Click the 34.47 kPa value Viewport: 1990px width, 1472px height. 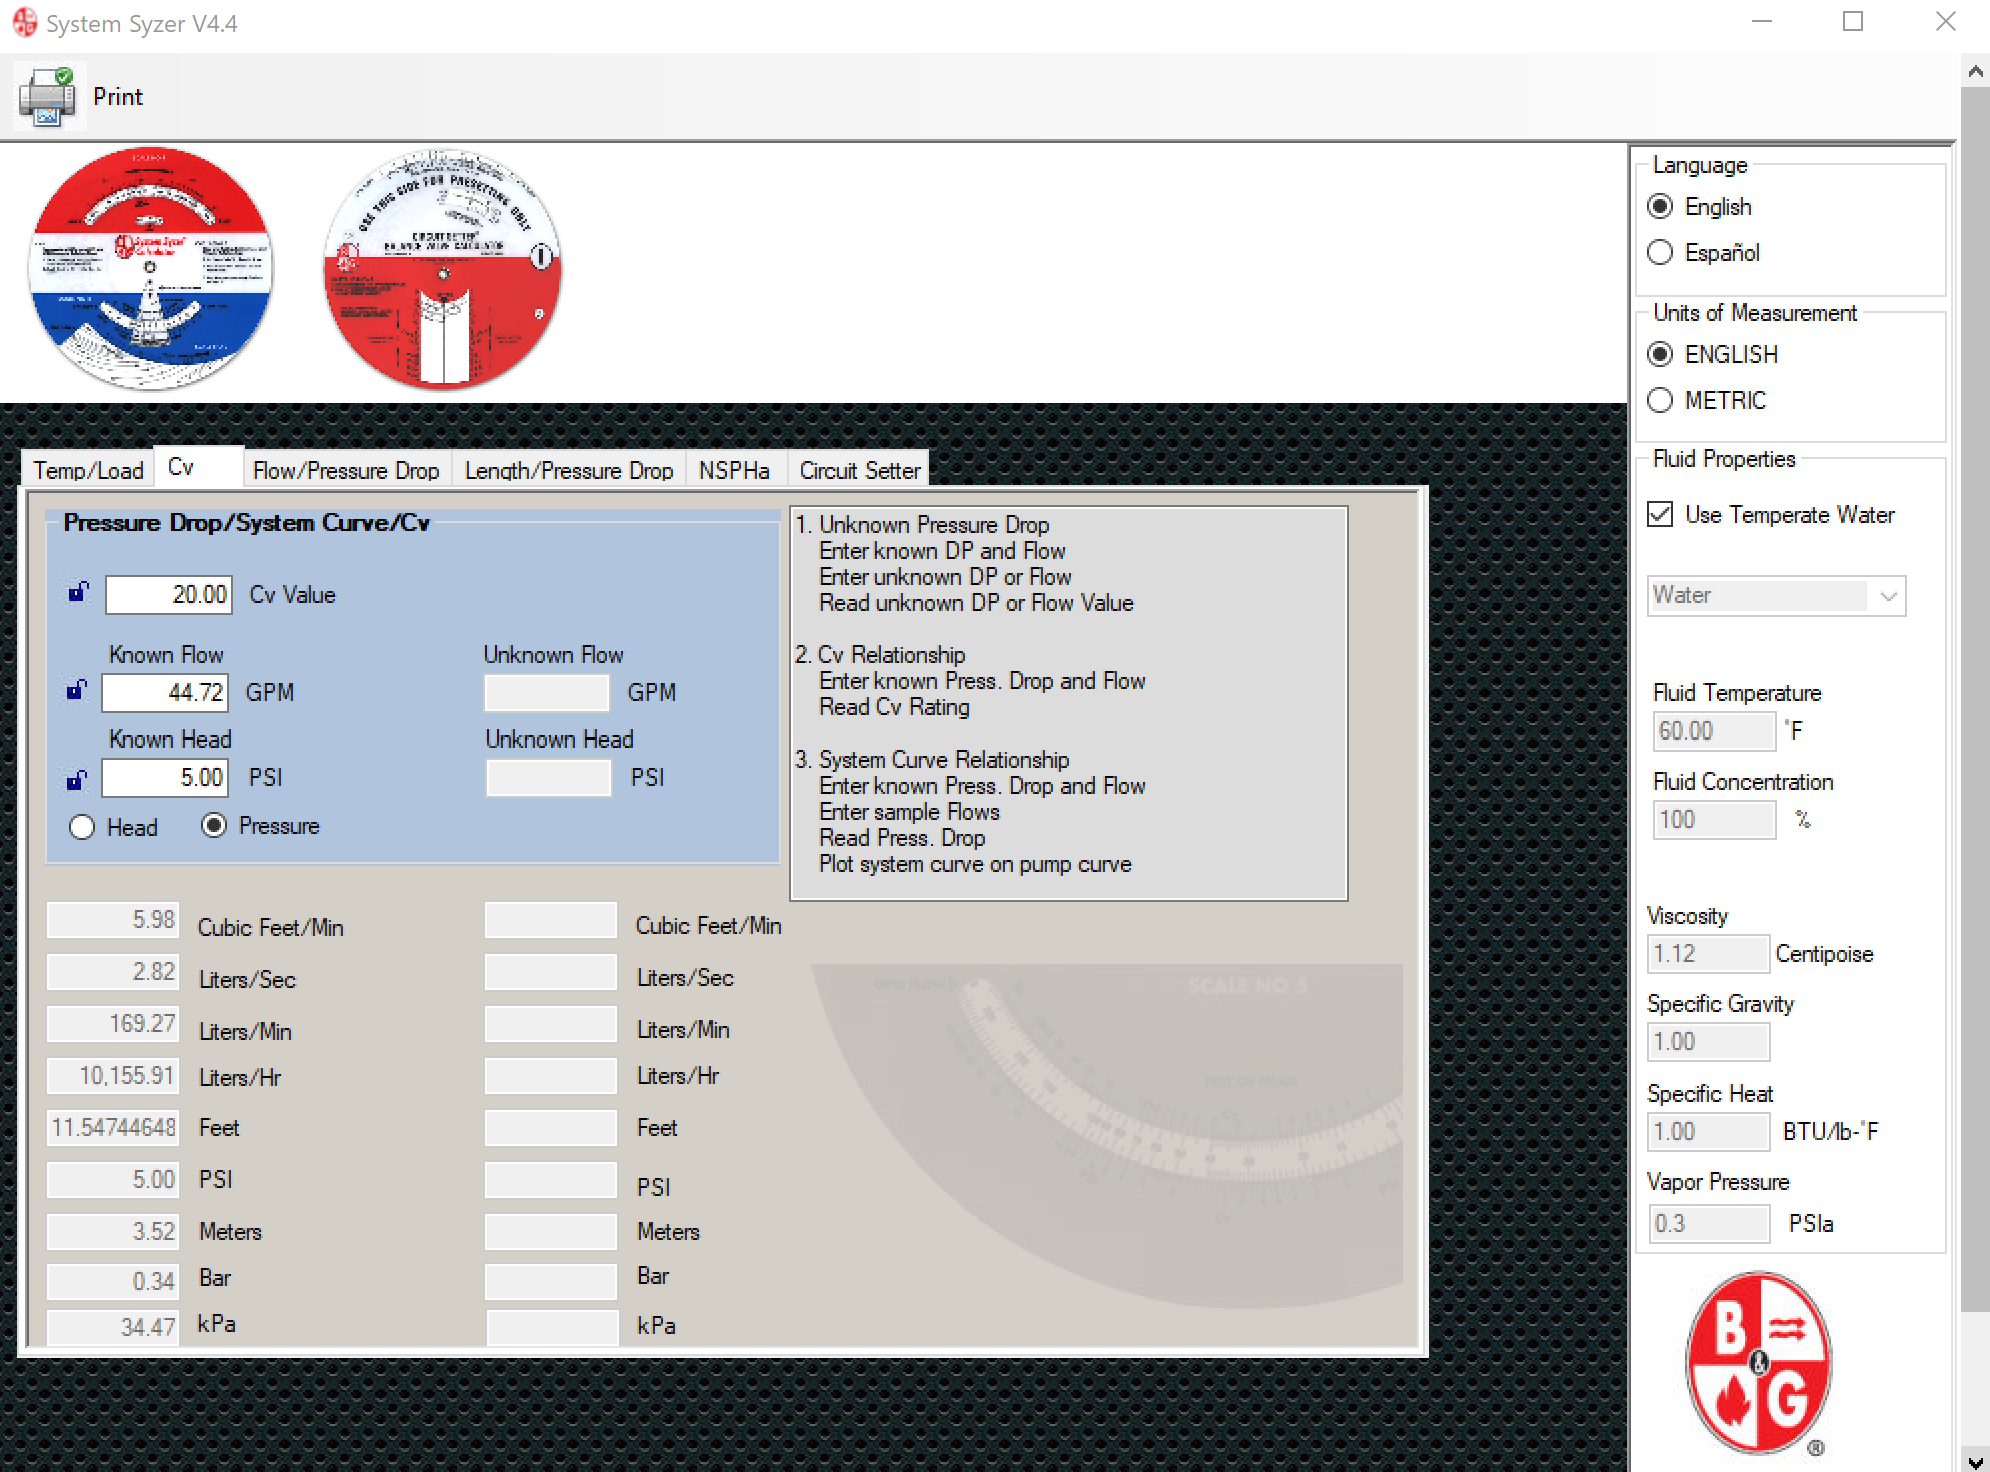point(113,1328)
